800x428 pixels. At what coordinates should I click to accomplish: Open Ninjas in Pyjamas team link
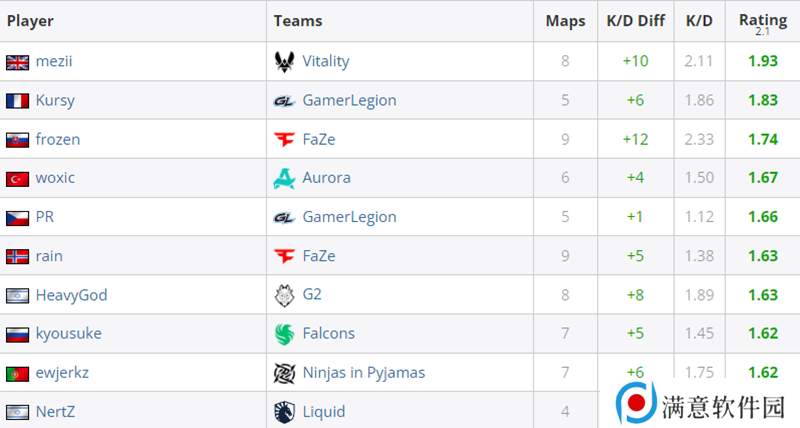click(363, 373)
